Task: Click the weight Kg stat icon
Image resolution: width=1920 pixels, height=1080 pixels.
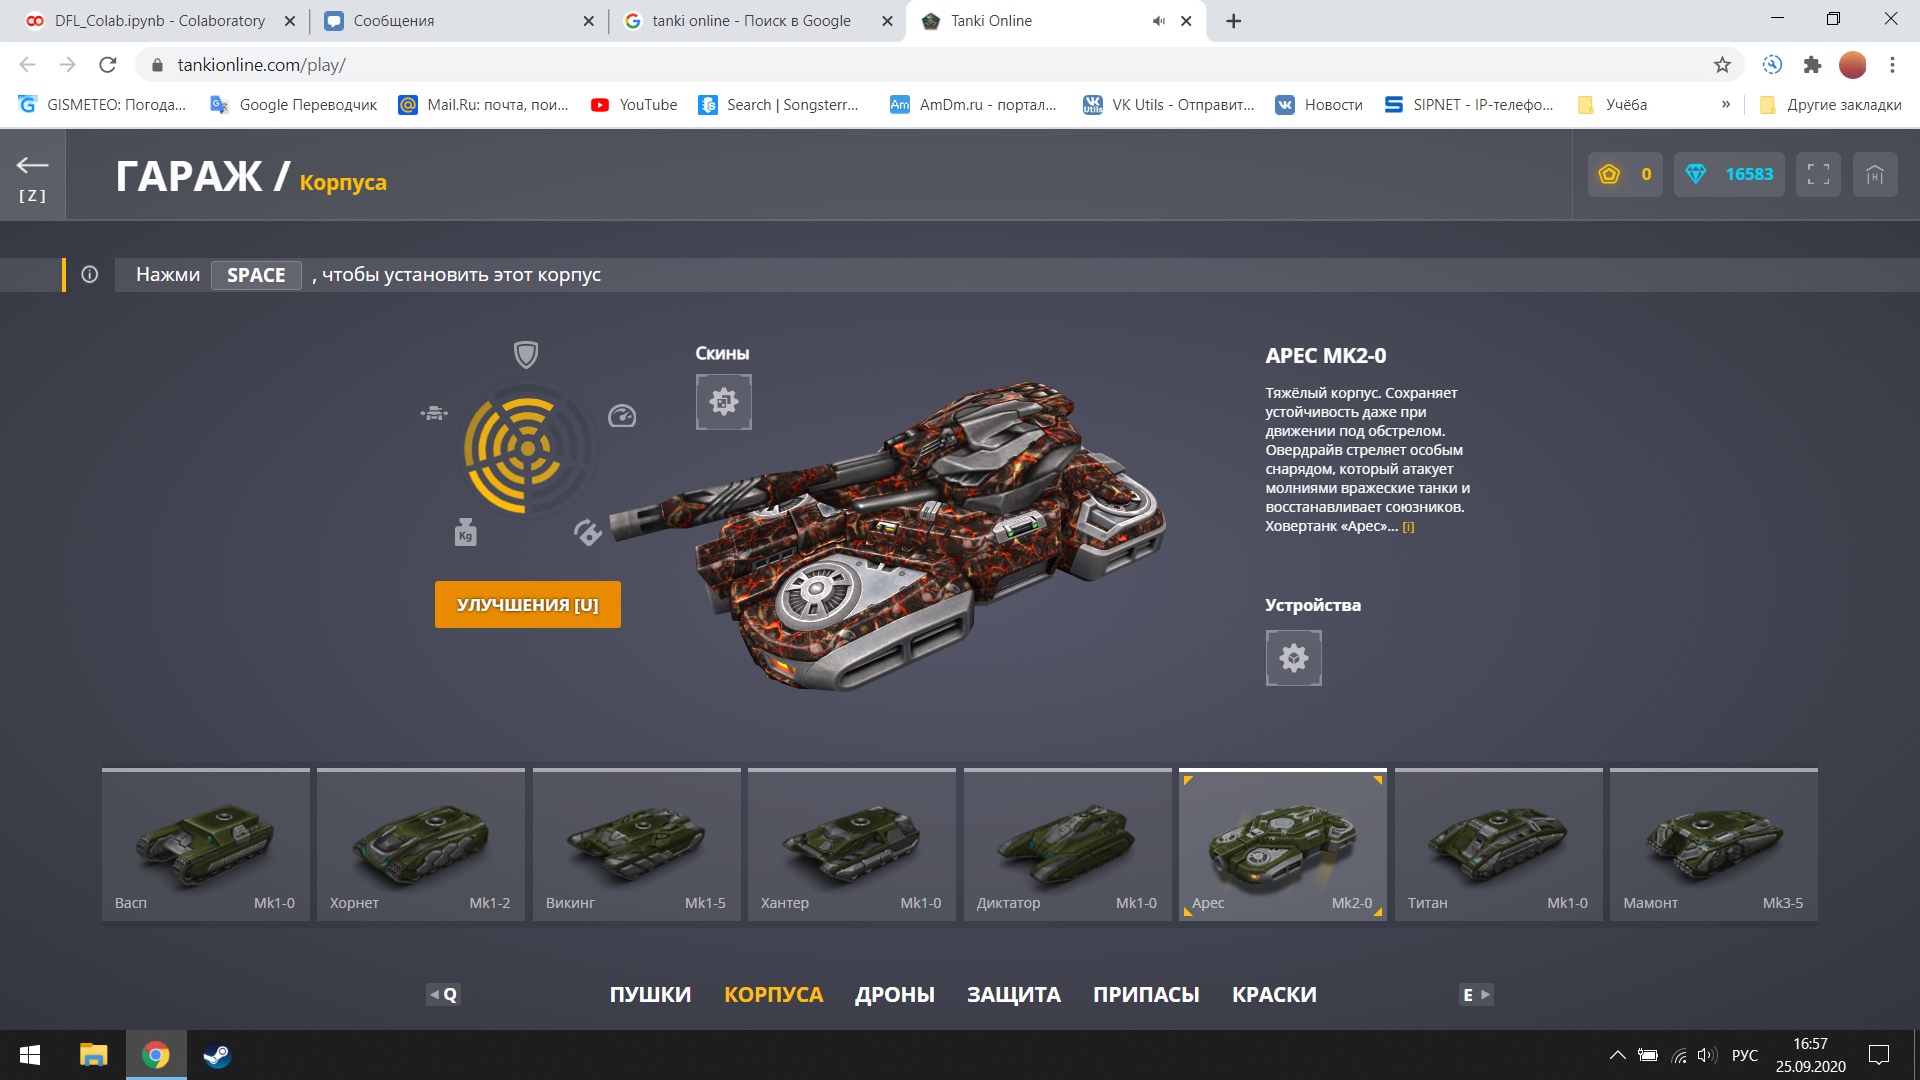Action: coord(465,532)
